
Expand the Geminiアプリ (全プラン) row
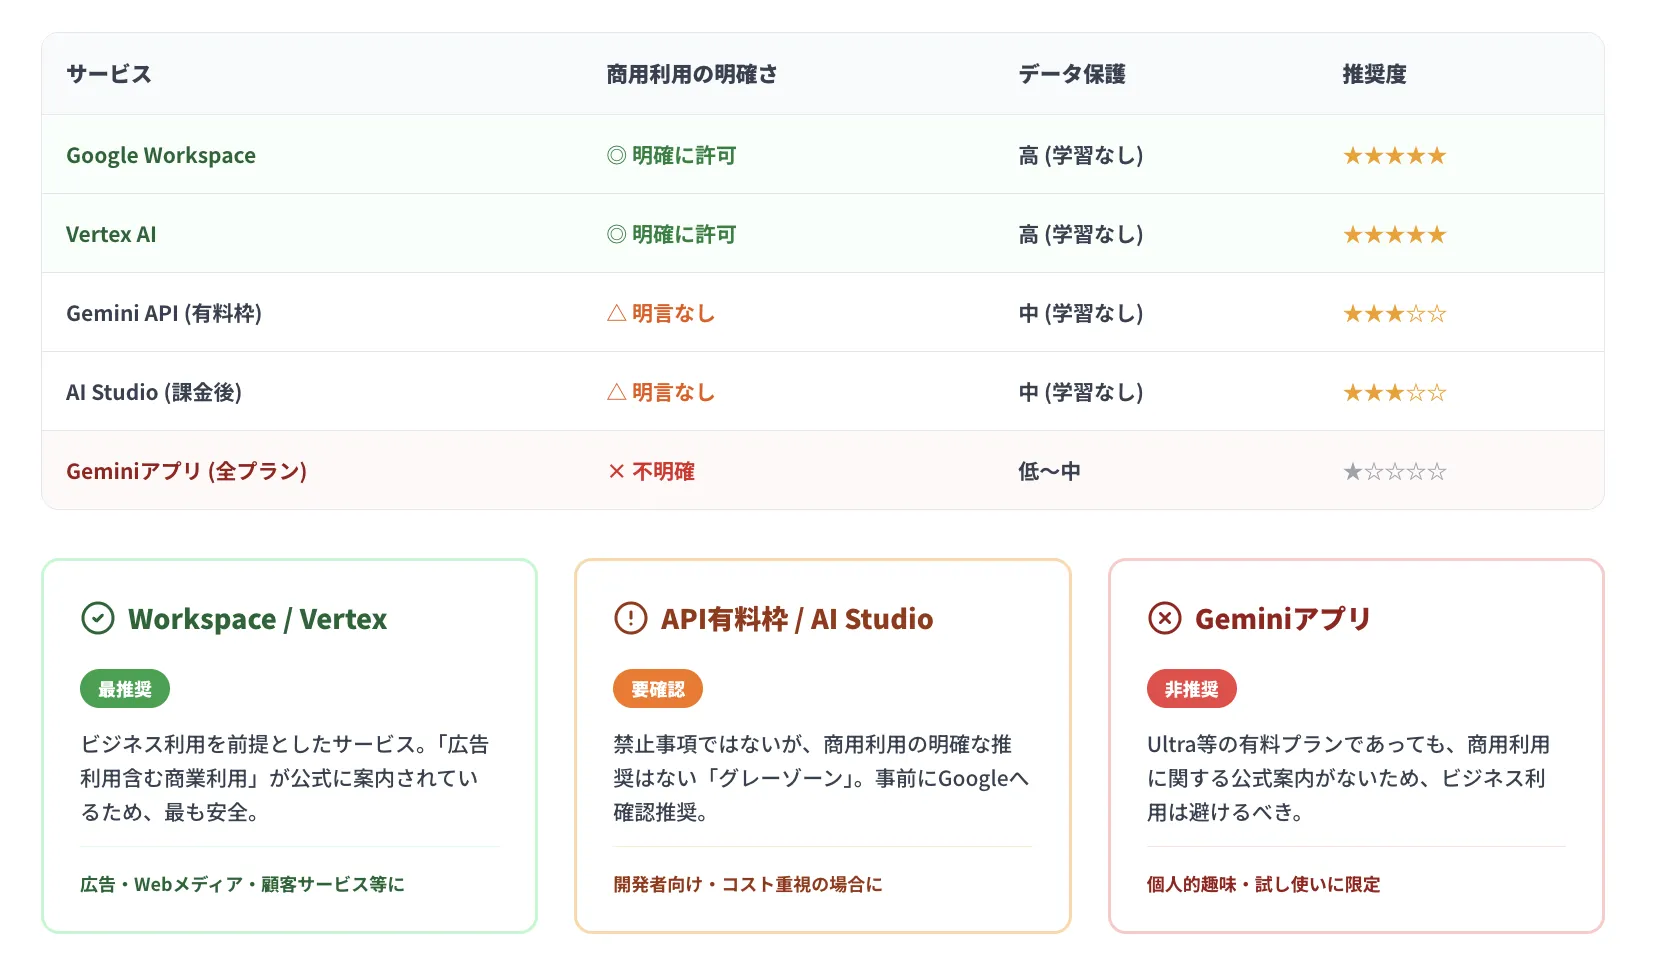click(x=186, y=470)
